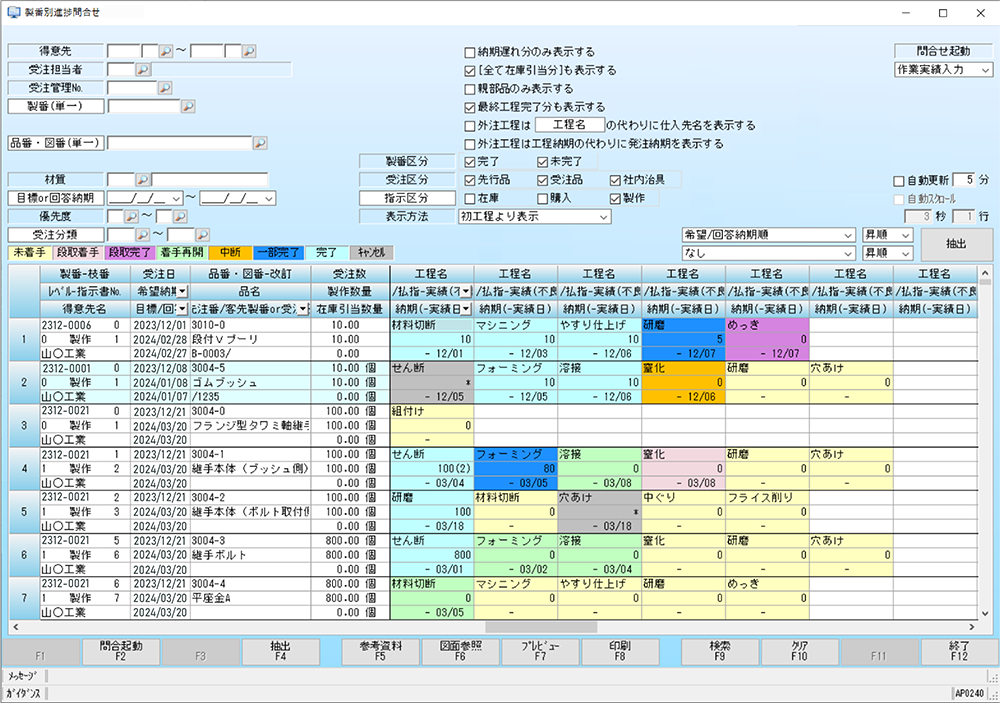
Task: Enable 納期遅れ分のみ表示する checkbox
Action: tap(470, 52)
